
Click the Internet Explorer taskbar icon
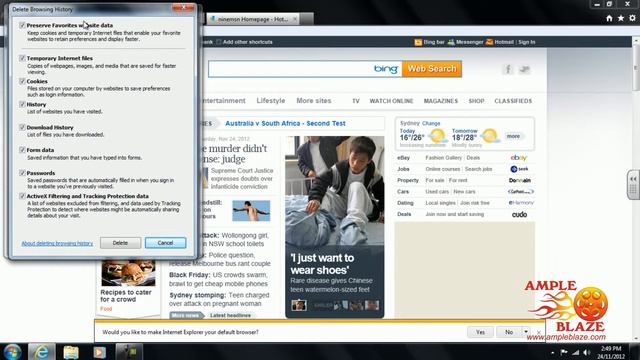(x=41, y=352)
